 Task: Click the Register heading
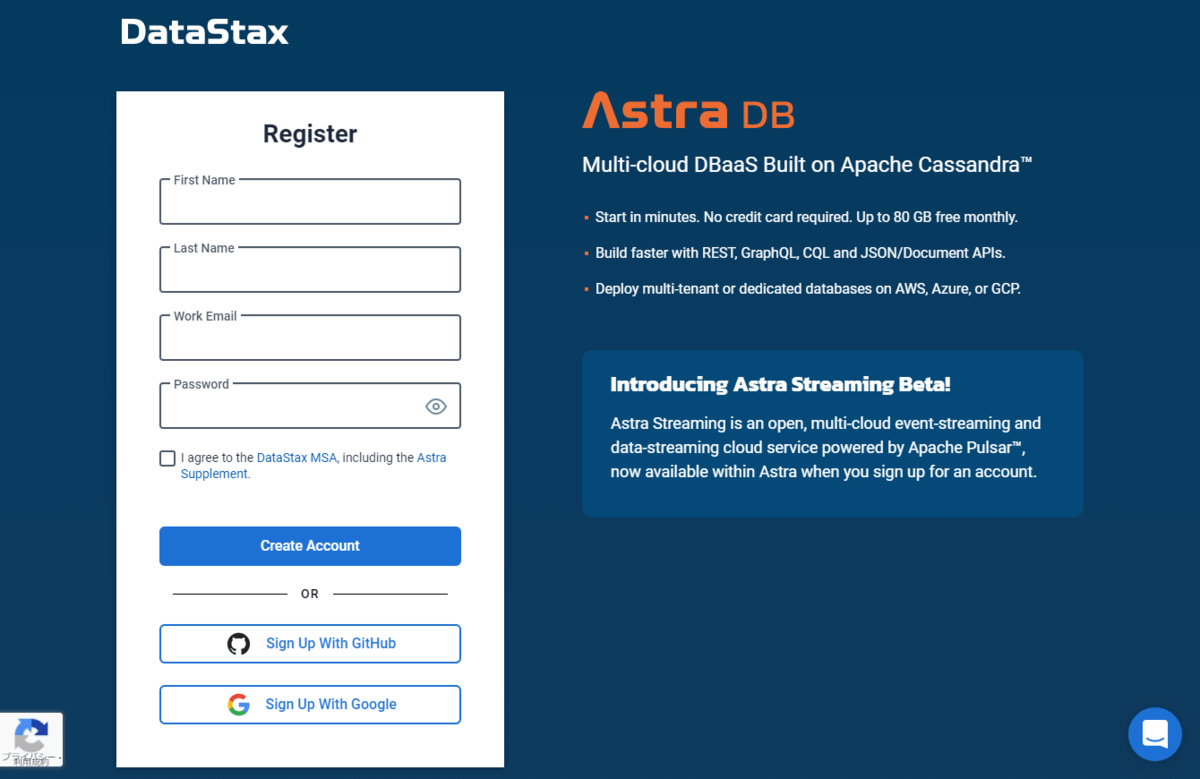click(310, 134)
